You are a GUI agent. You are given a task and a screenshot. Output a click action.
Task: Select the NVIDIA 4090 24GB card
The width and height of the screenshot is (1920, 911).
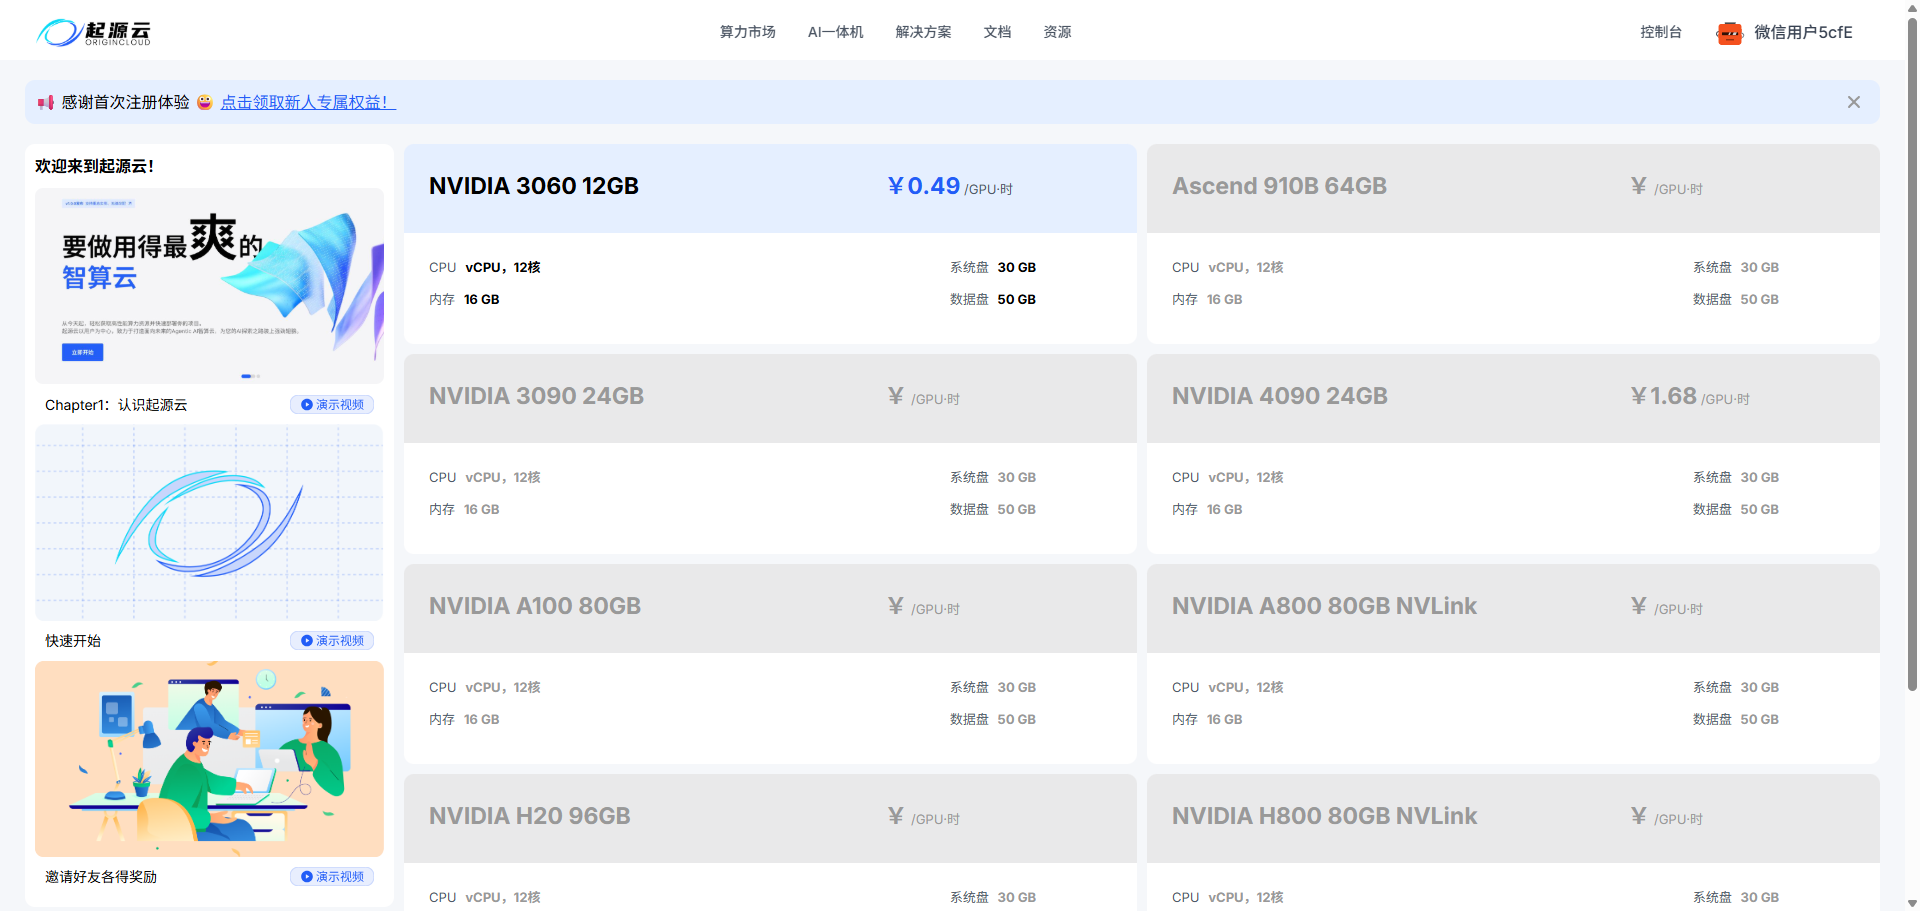coord(1513,454)
